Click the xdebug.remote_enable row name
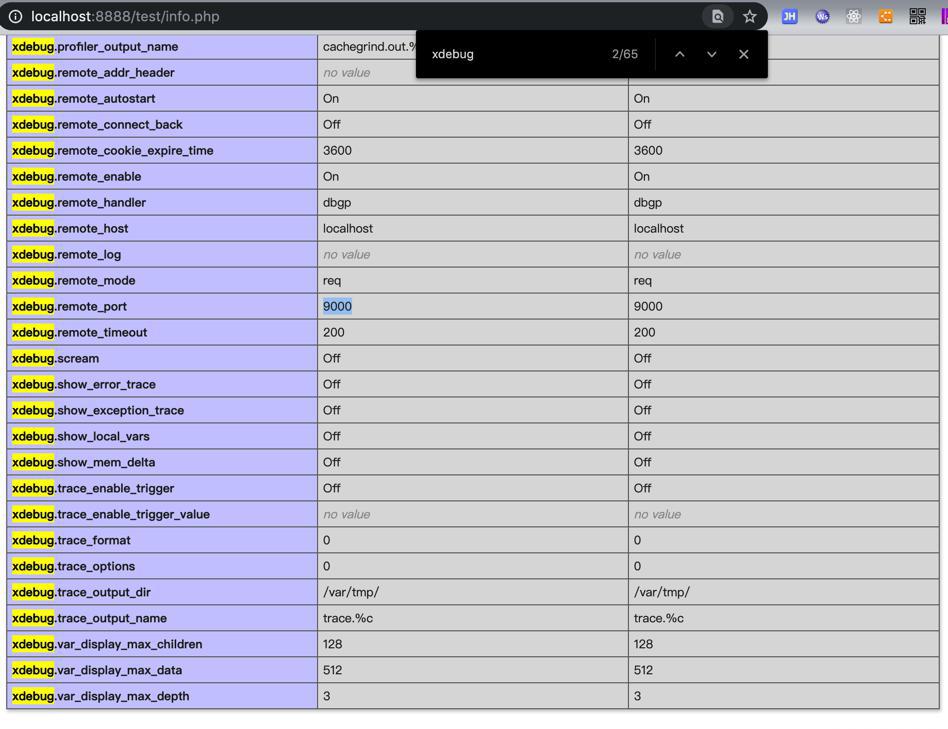Viewport: 948px width, 729px height. click(76, 177)
